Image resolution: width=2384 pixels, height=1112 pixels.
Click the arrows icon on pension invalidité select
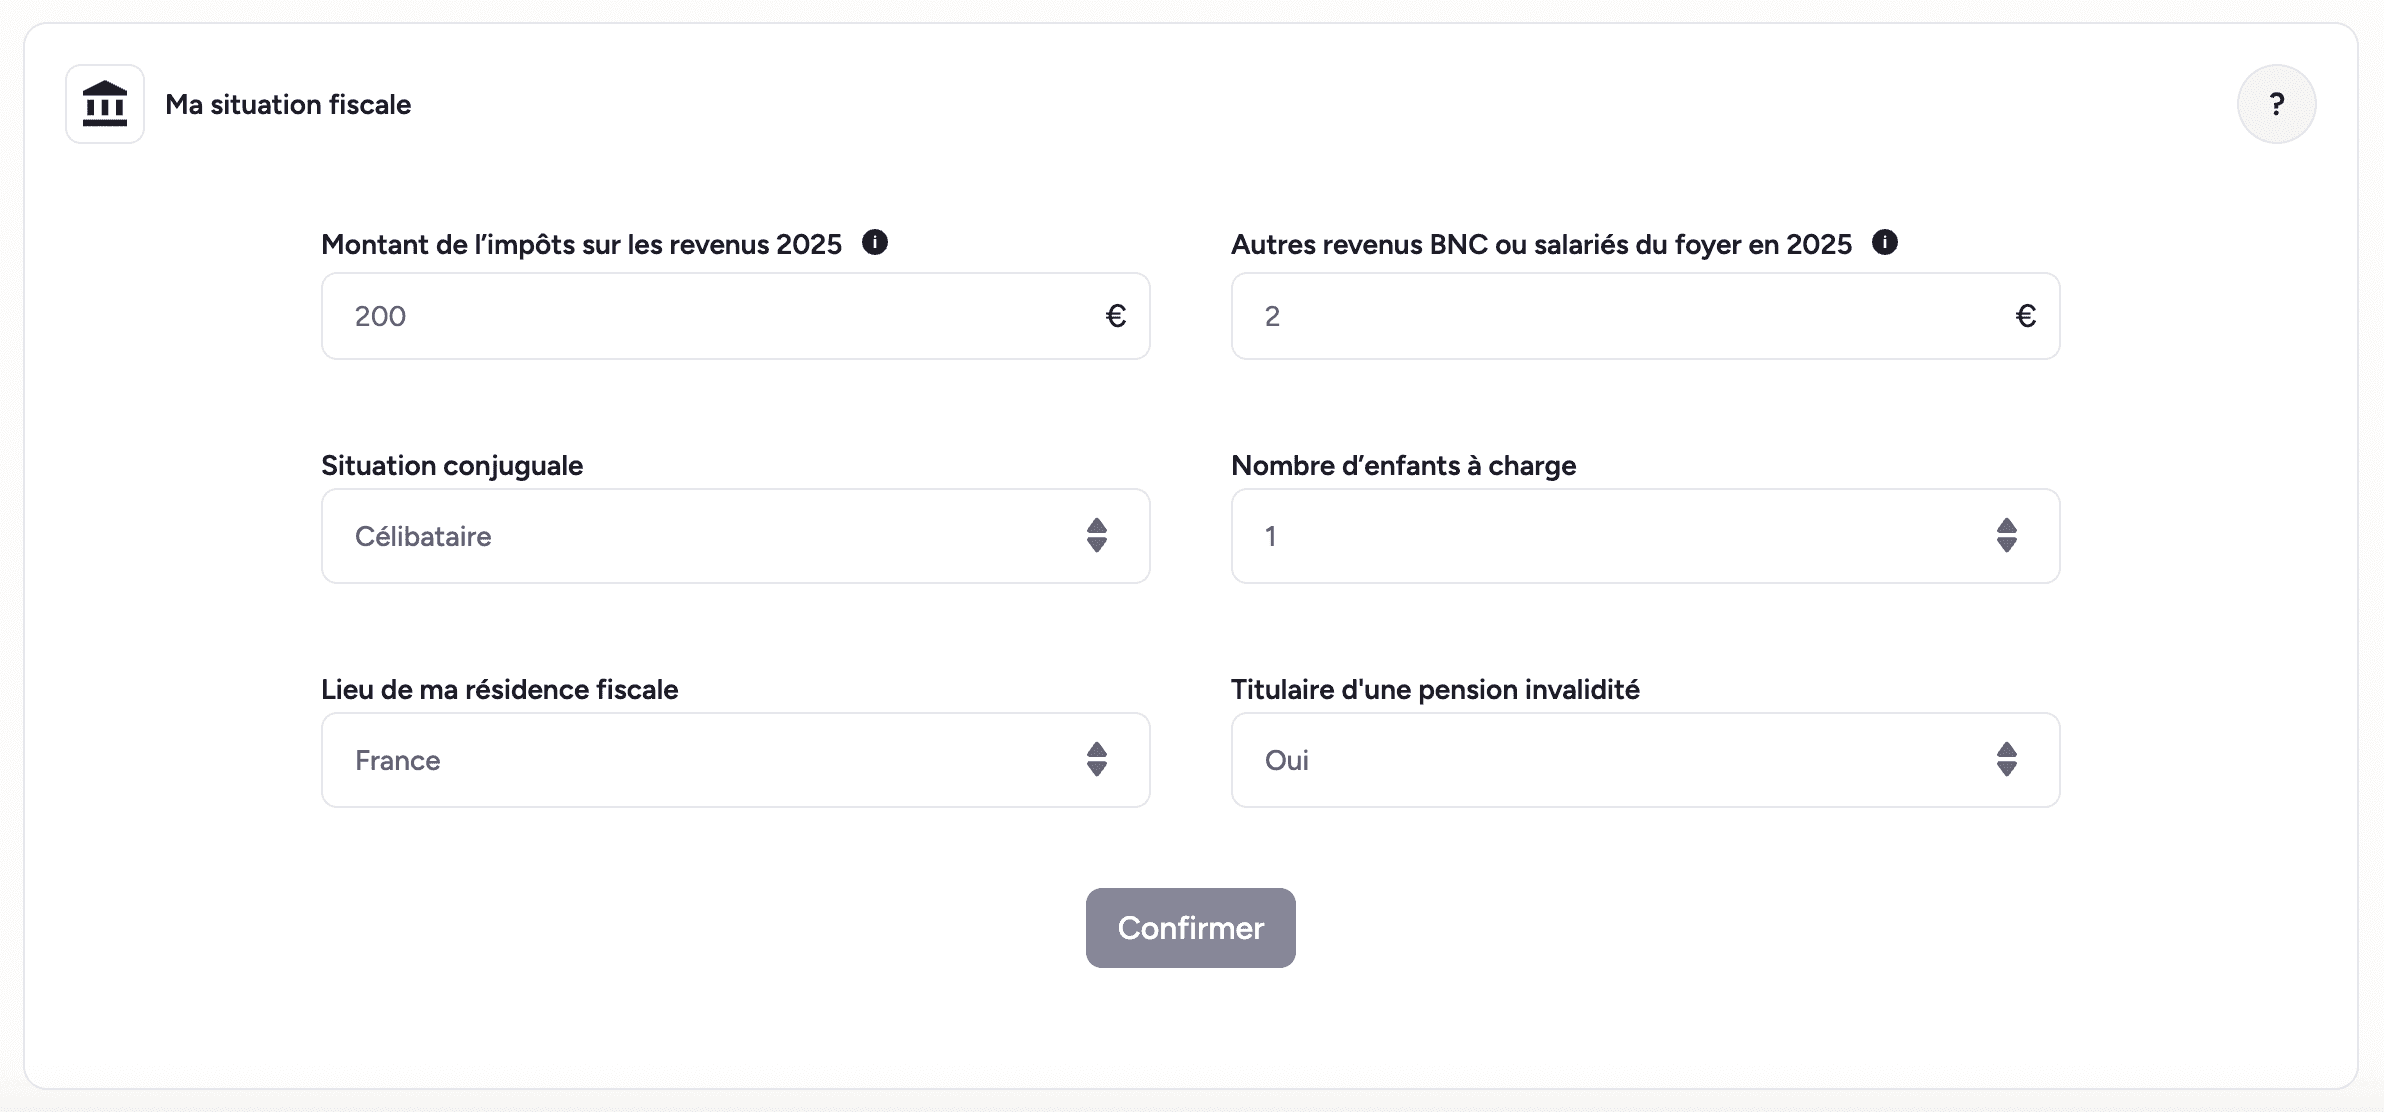(2007, 760)
